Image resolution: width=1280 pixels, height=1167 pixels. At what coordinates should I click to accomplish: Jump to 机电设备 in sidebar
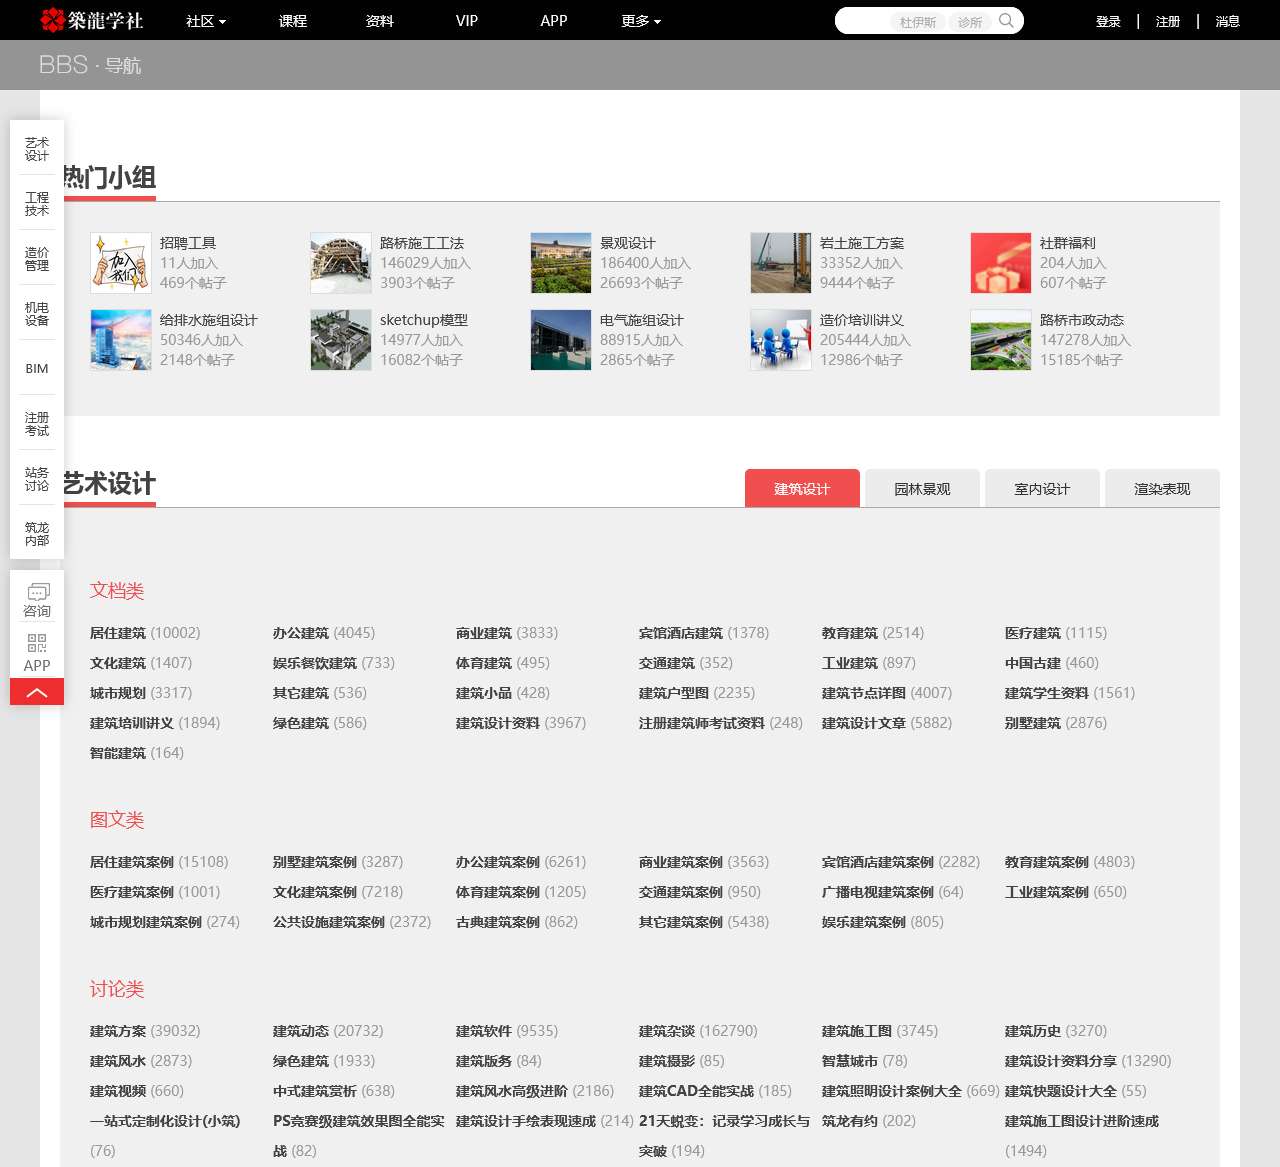click(x=37, y=314)
